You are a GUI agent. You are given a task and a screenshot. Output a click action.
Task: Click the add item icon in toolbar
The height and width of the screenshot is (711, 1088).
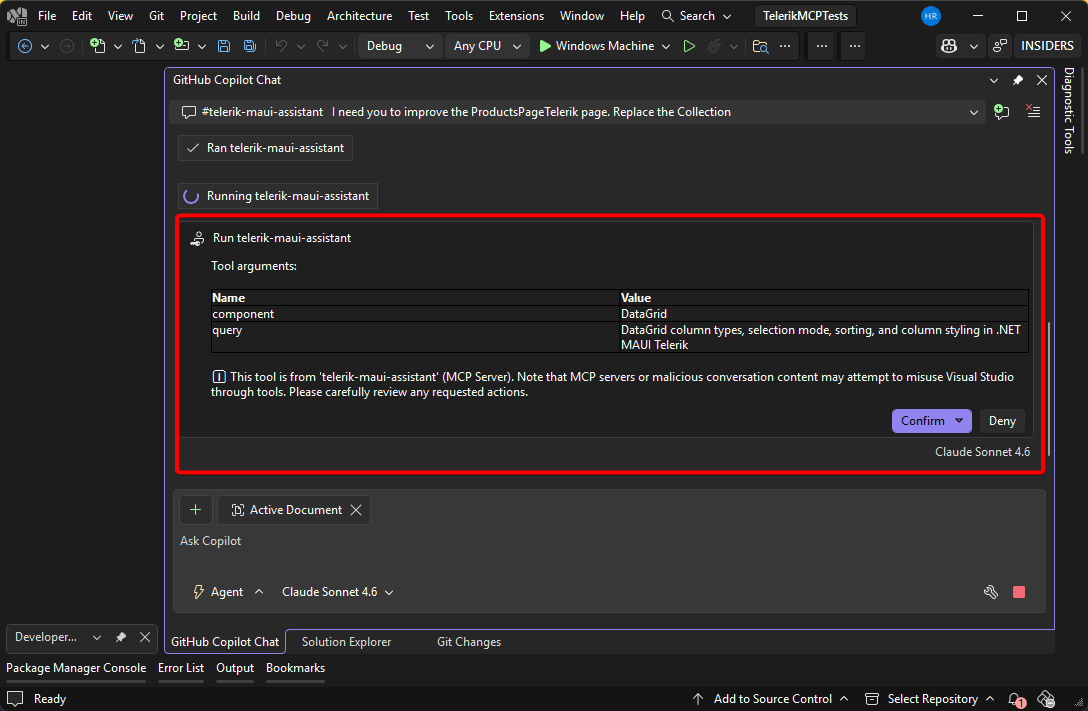(x=182, y=46)
